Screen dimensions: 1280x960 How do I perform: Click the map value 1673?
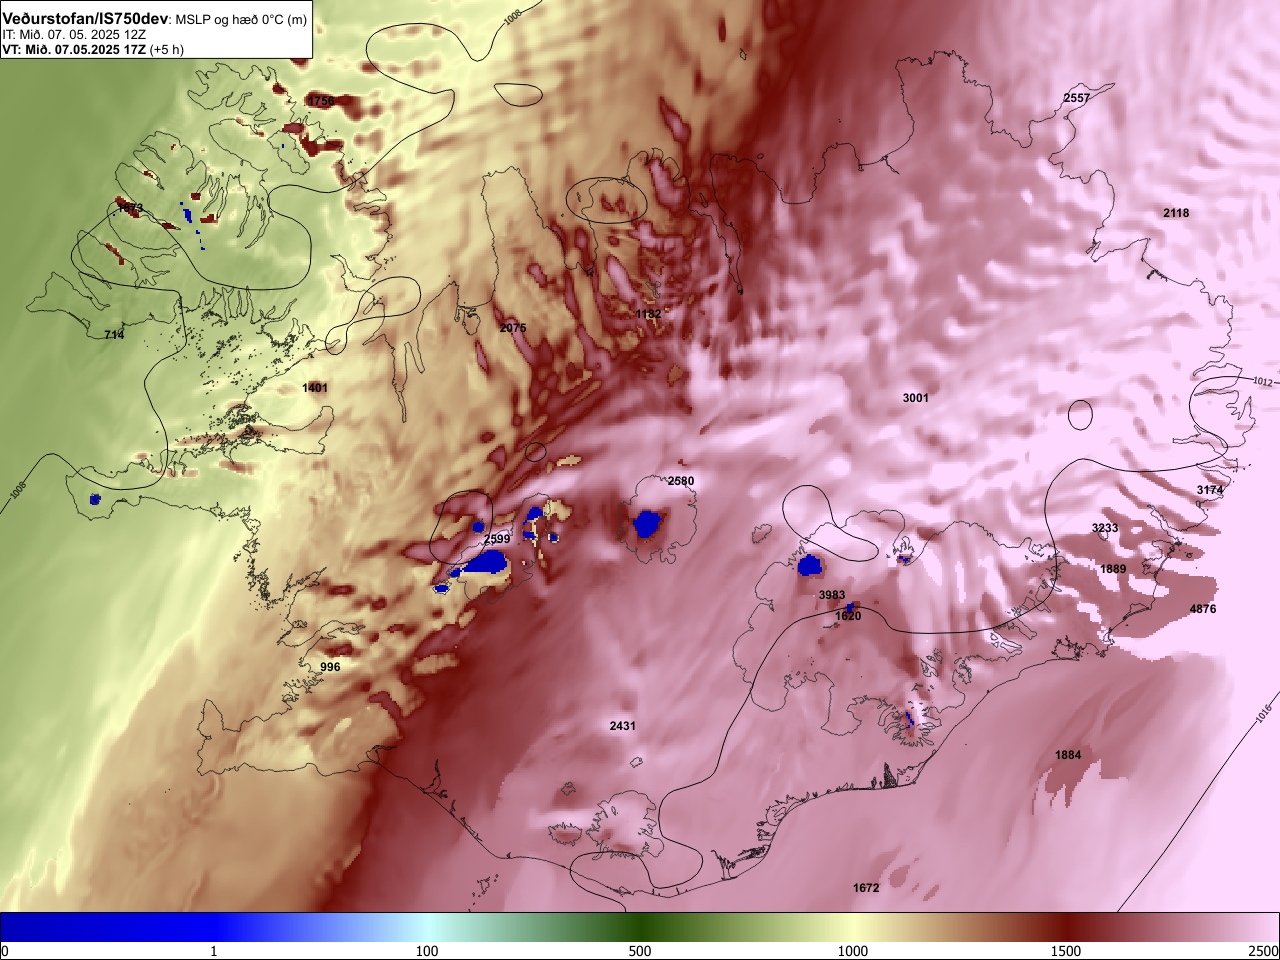click(130, 208)
